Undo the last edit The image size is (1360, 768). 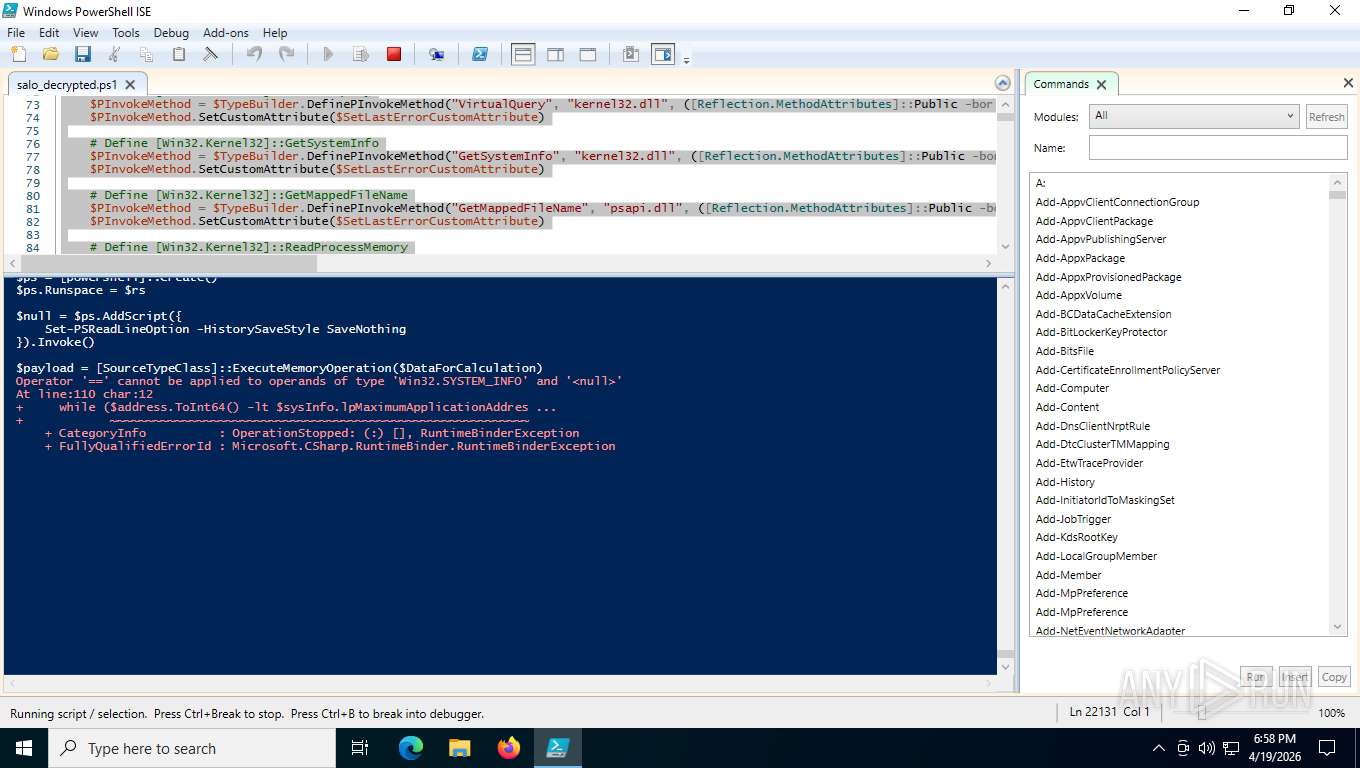[254, 54]
